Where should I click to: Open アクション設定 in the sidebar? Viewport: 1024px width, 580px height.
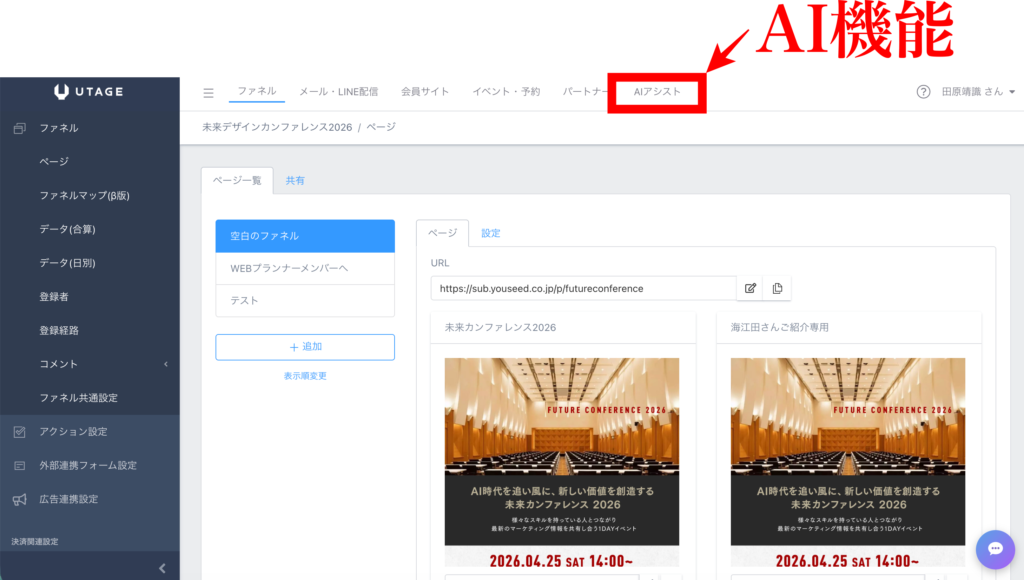(73, 432)
